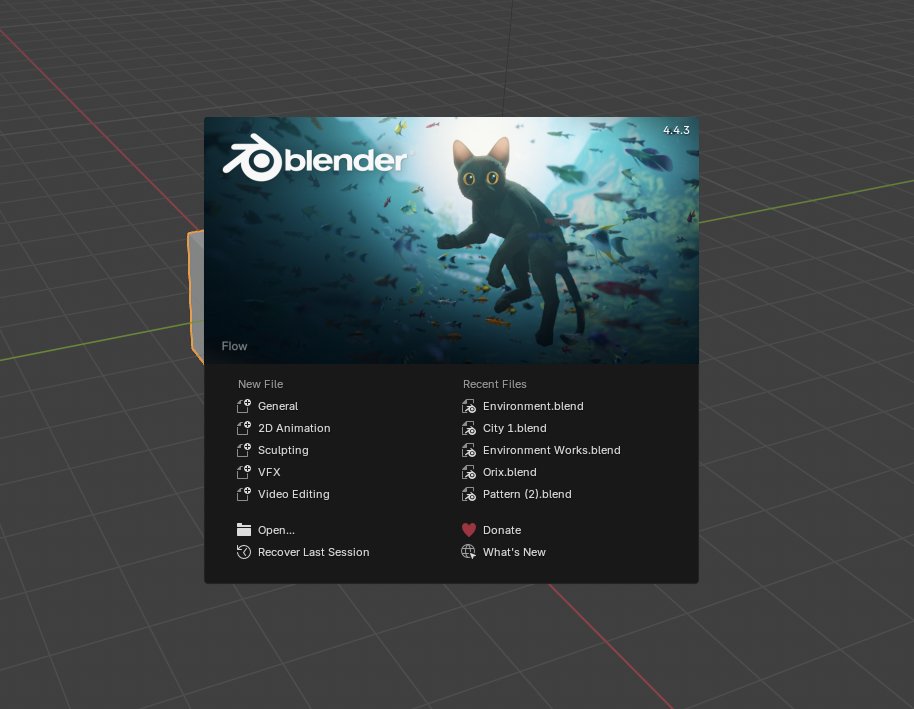Image resolution: width=914 pixels, height=709 pixels.
Task: Click Open... to browse for a file
Action: pos(276,529)
